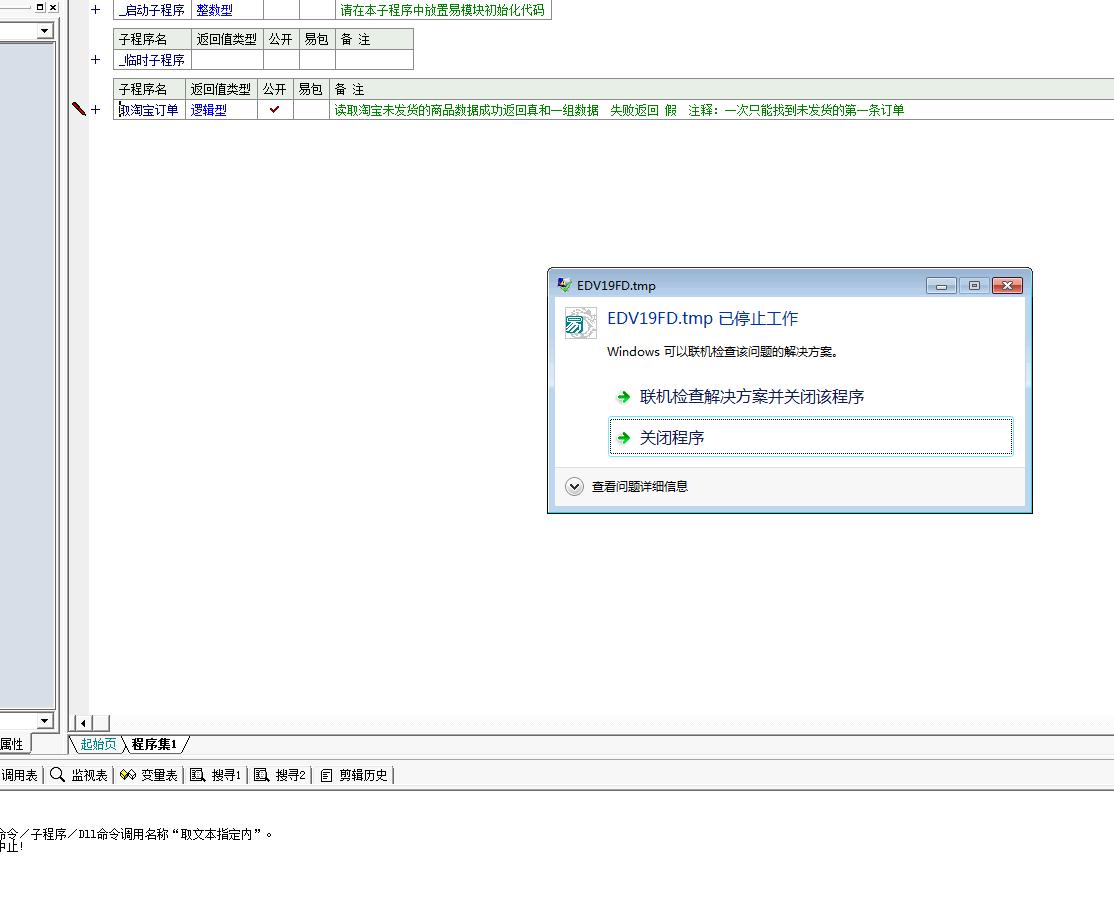Open the 剪辑历史 clipboard history panel

point(355,775)
